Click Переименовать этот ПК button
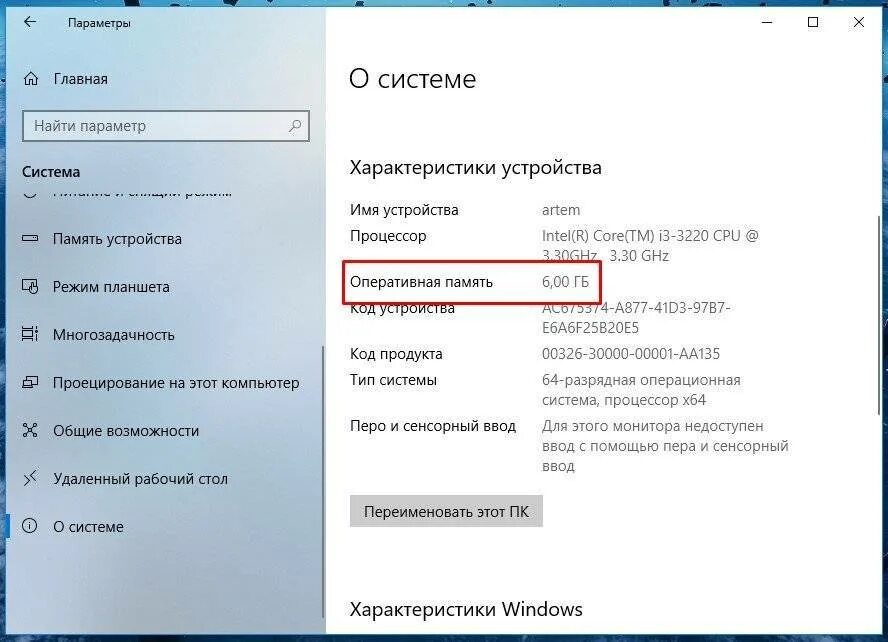This screenshot has height=642, width=888. pos(446,511)
